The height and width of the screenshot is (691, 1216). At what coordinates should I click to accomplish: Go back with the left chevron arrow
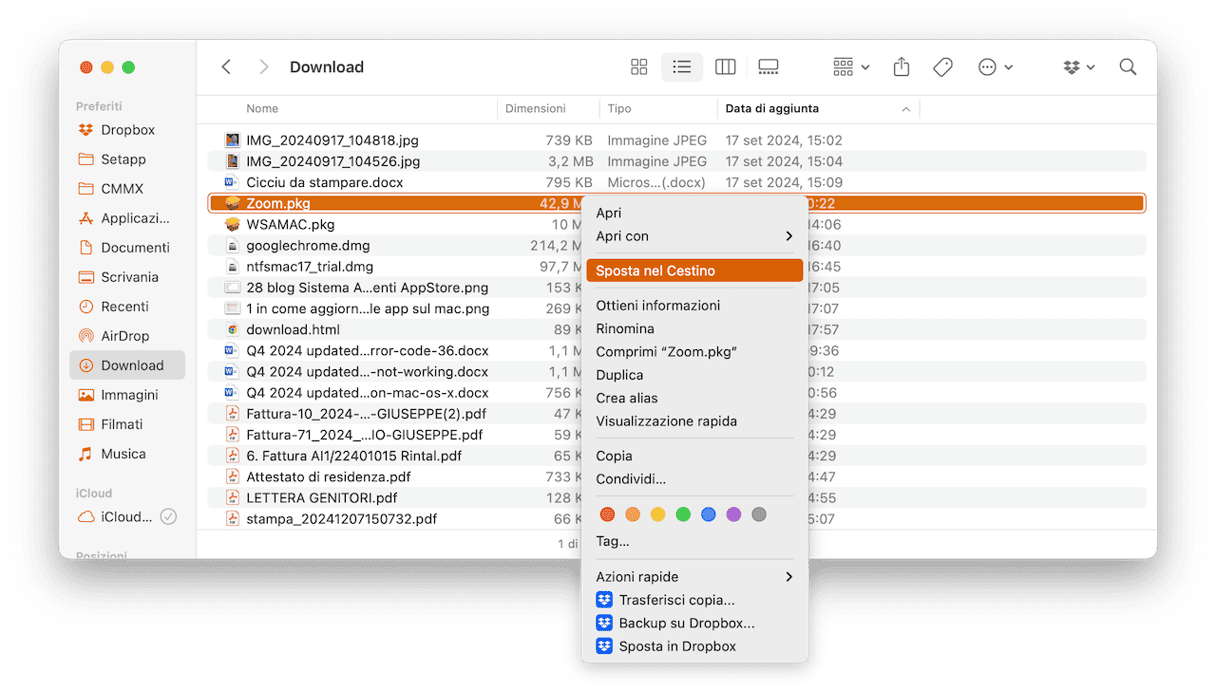[226, 67]
